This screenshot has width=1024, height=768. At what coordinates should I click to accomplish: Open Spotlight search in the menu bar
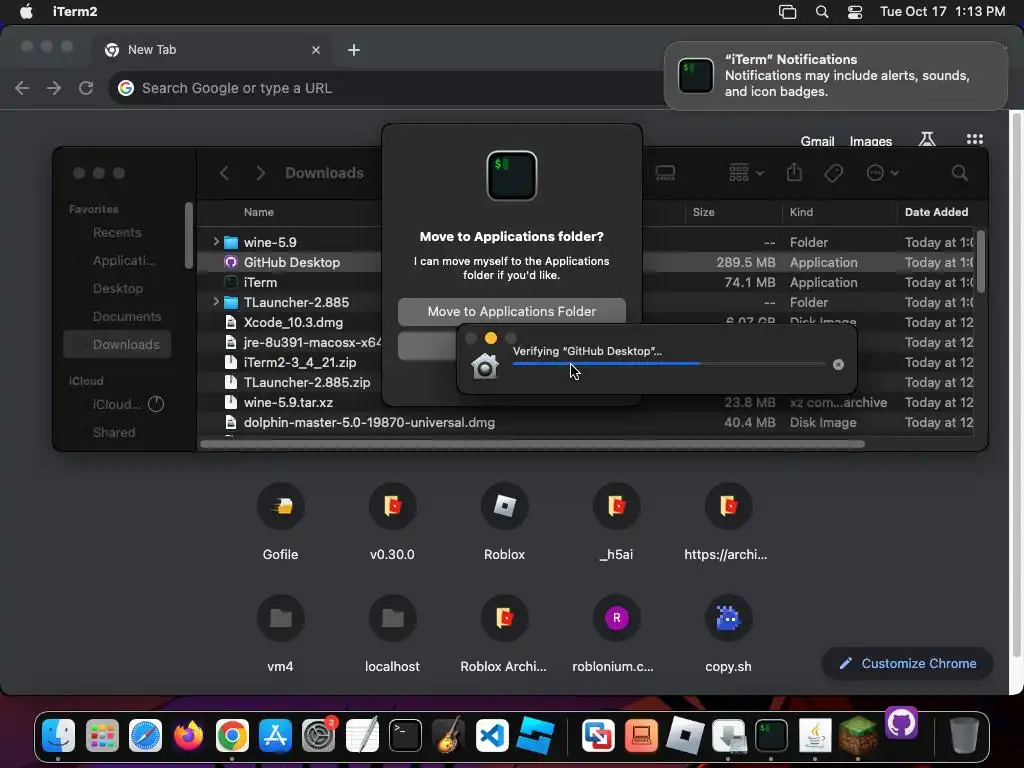click(x=822, y=12)
